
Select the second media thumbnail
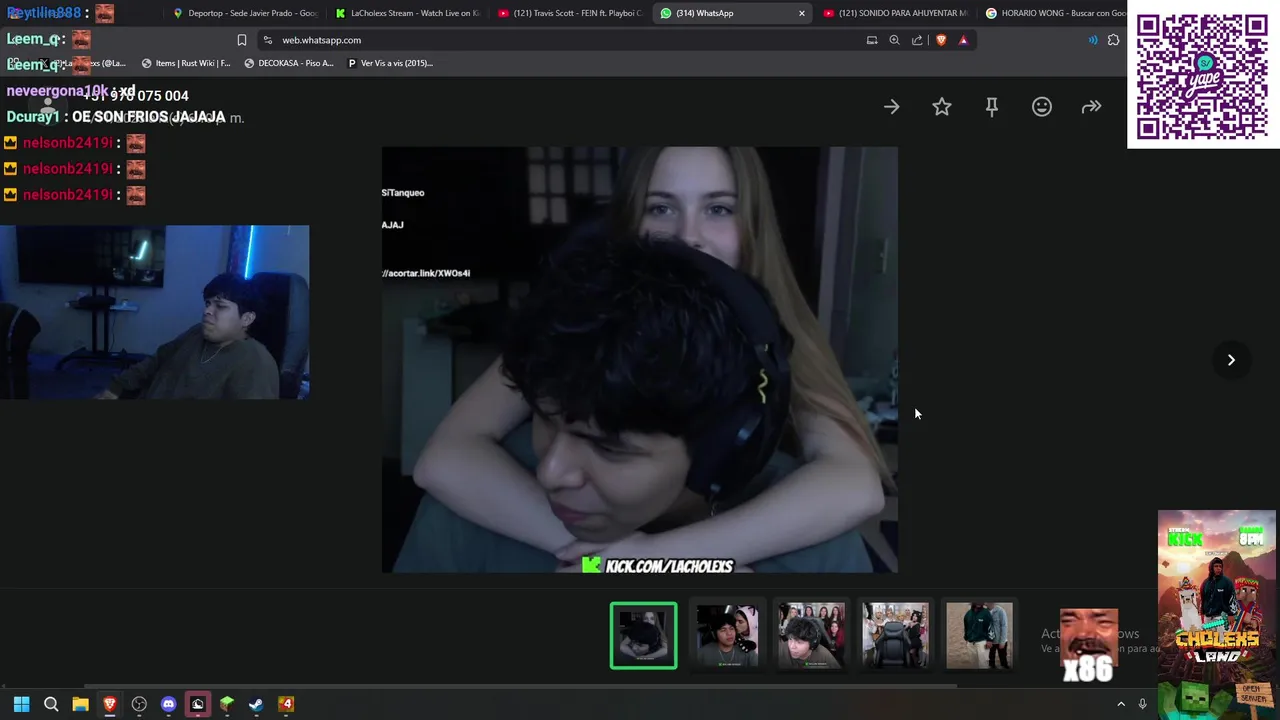click(x=727, y=635)
